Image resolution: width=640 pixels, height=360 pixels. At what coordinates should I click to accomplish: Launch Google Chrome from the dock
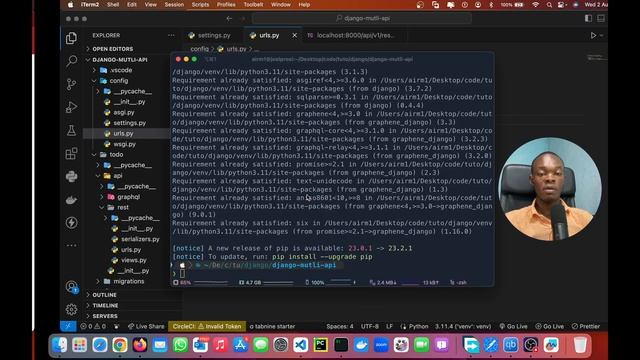120,345
